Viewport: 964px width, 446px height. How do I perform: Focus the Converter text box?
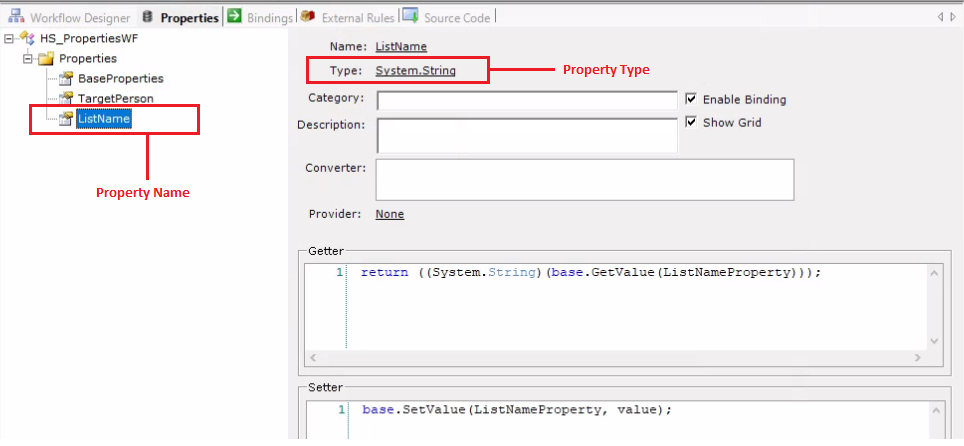[585, 180]
